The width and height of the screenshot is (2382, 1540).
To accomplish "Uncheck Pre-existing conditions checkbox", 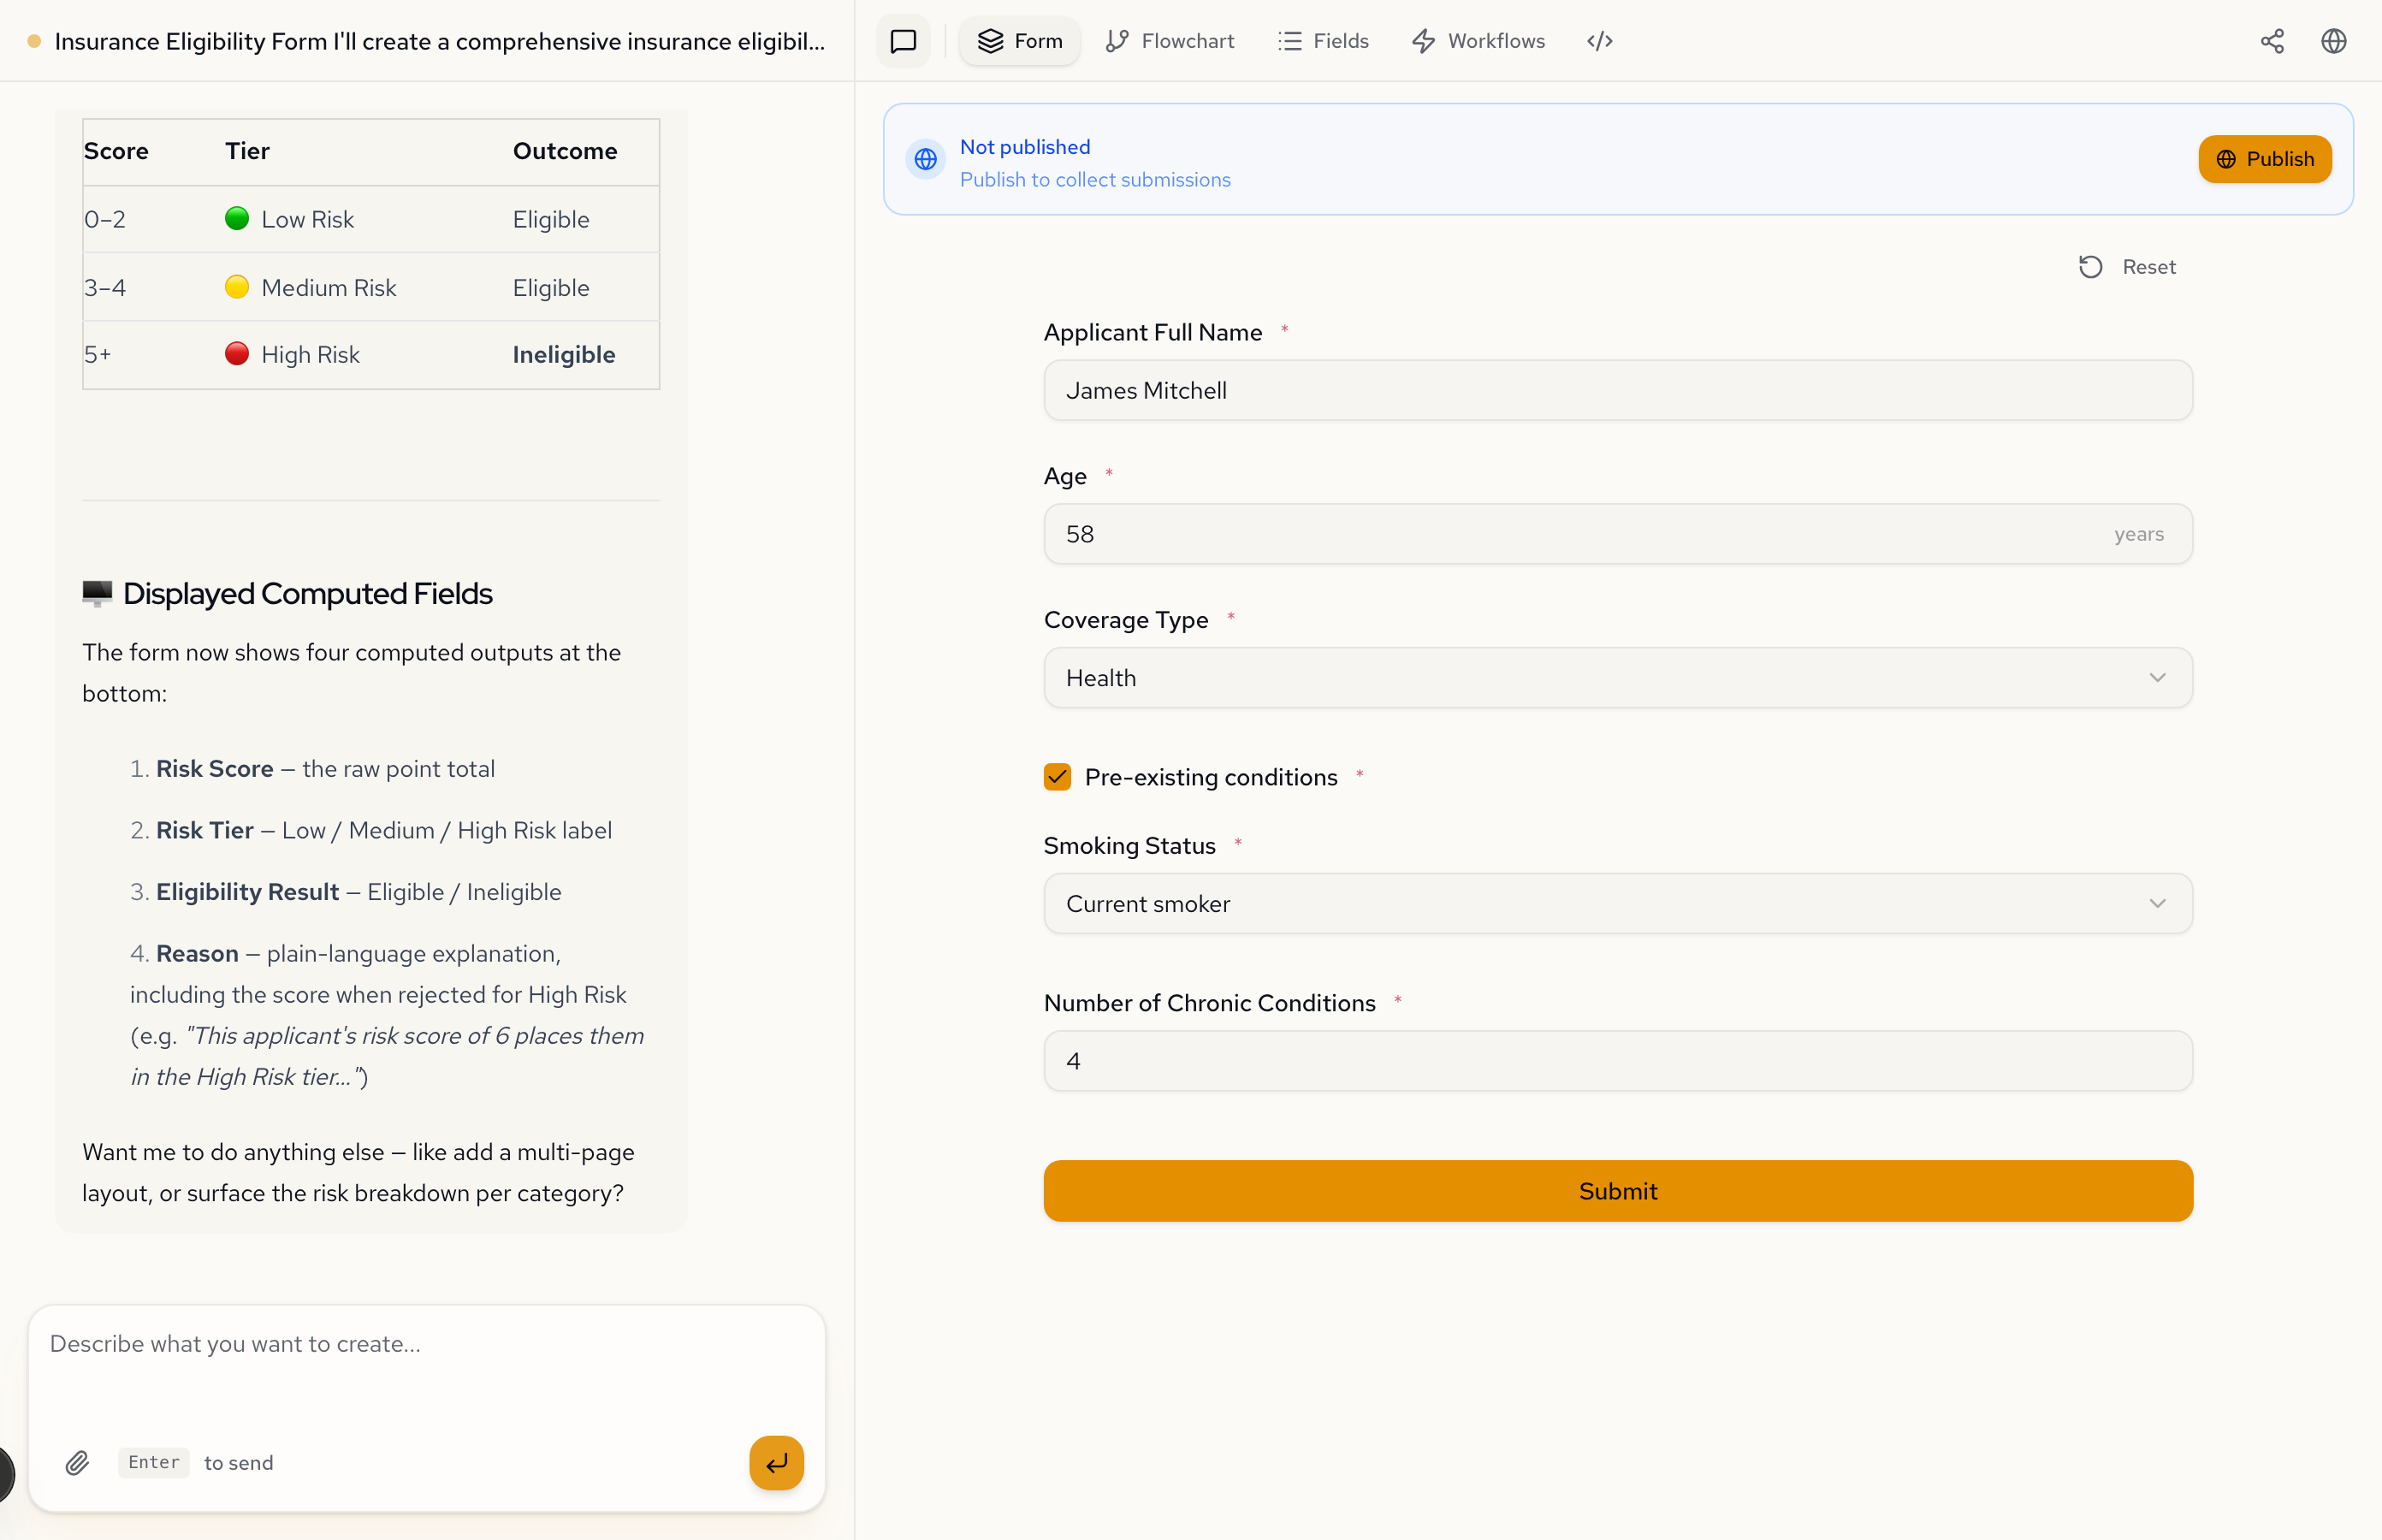I will click(1057, 777).
